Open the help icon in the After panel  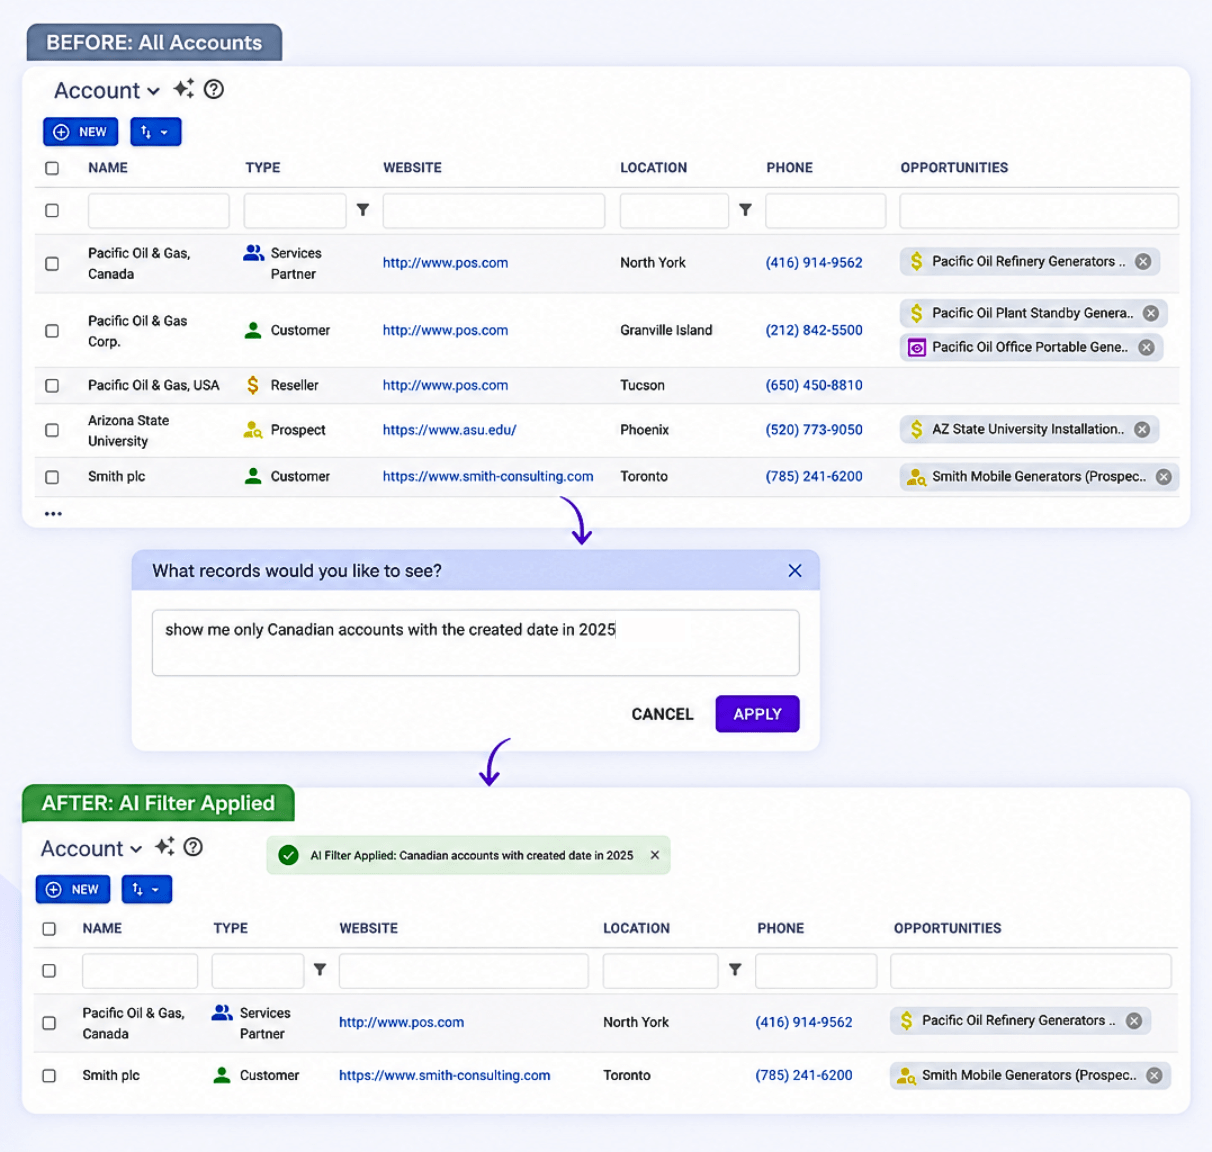(x=193, y=847)
